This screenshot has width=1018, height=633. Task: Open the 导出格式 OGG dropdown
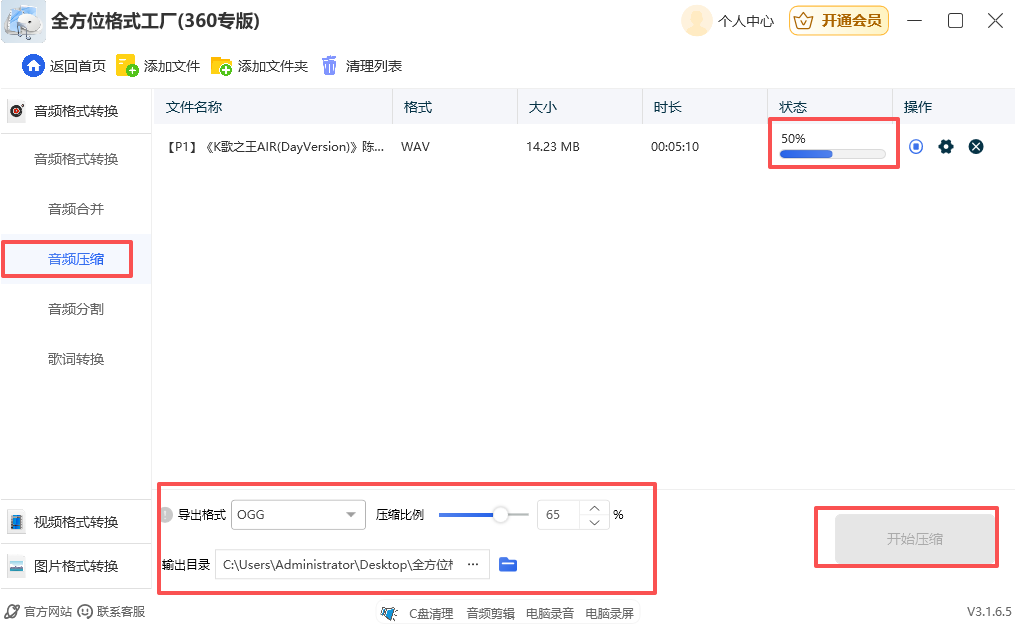coord(298,515)
